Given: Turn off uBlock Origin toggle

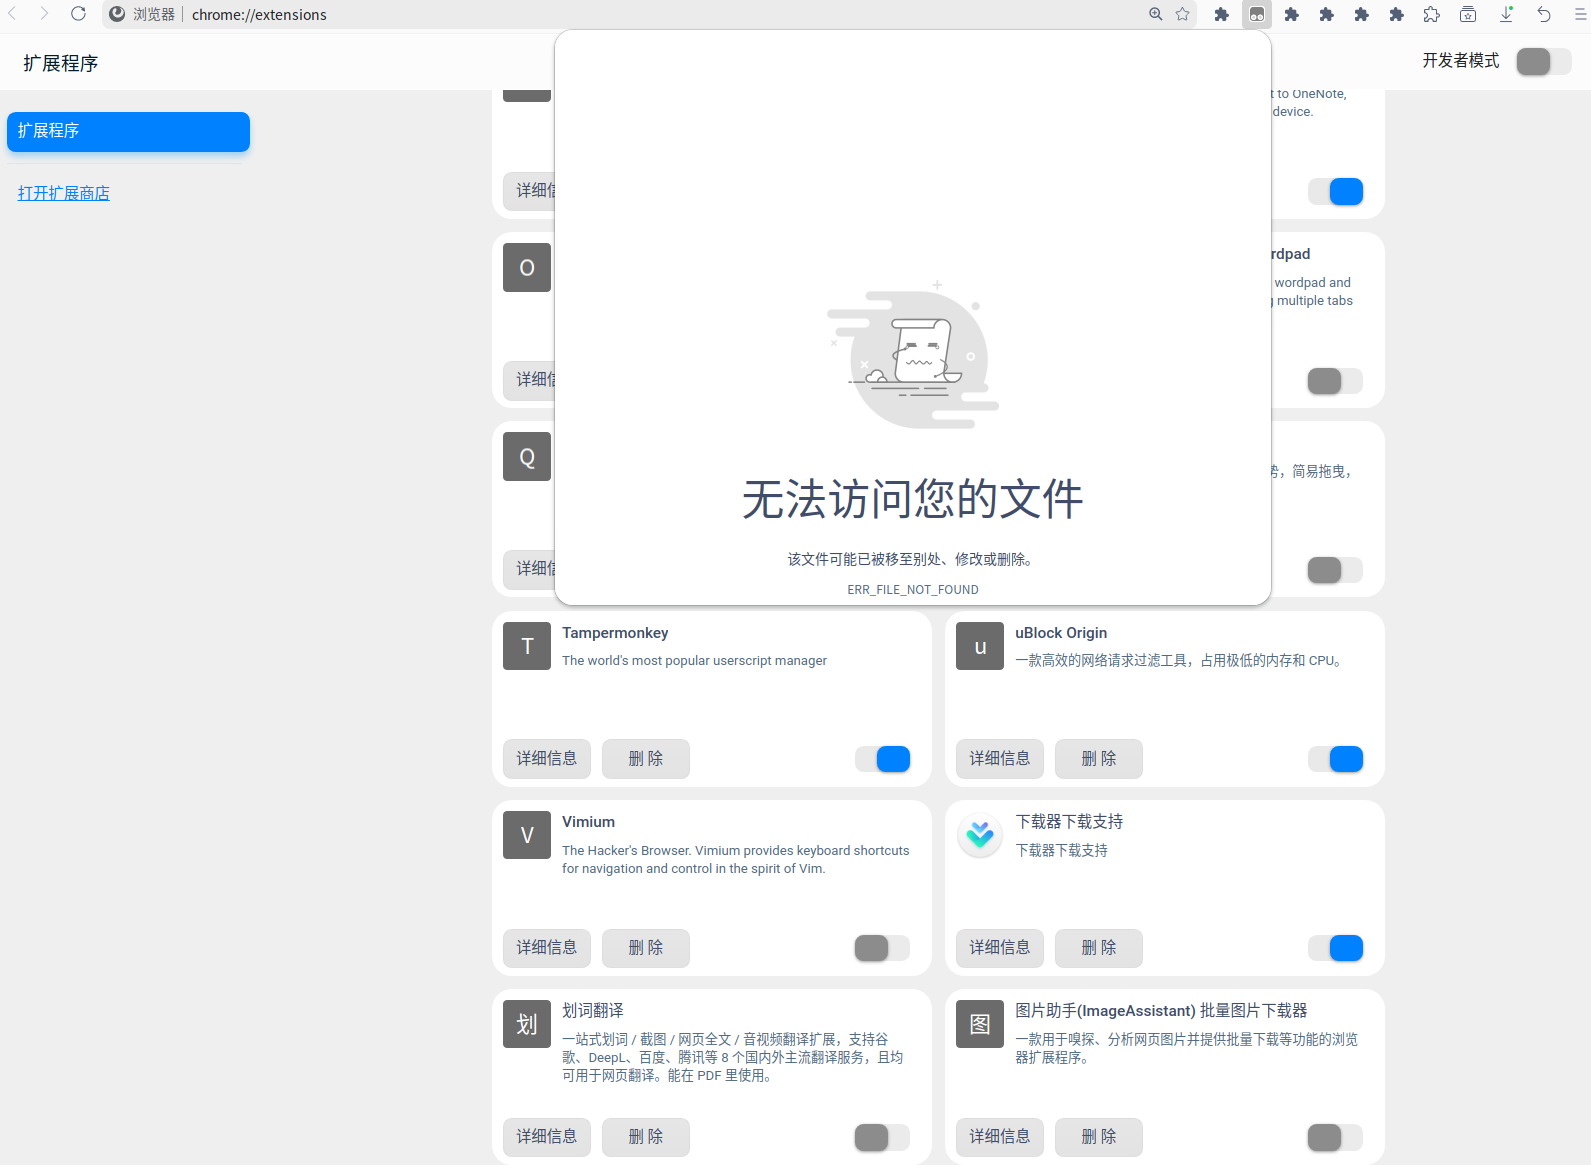Looking at the screenshot, I should [x=1336, y=759].
